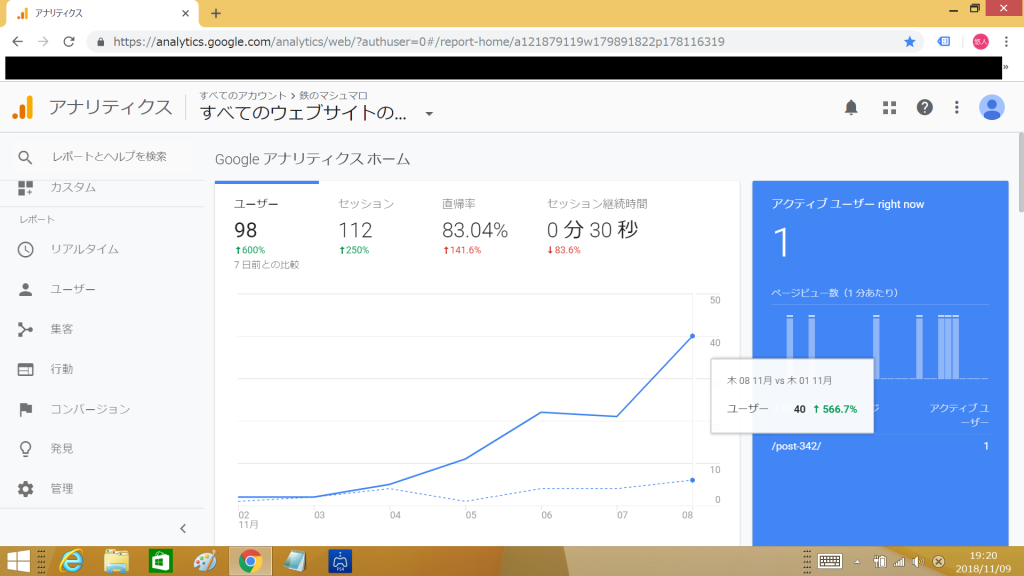Select the 直帰率 metric tab
The width and height of the screenshot is (1024, 576).
click(475, 227)
